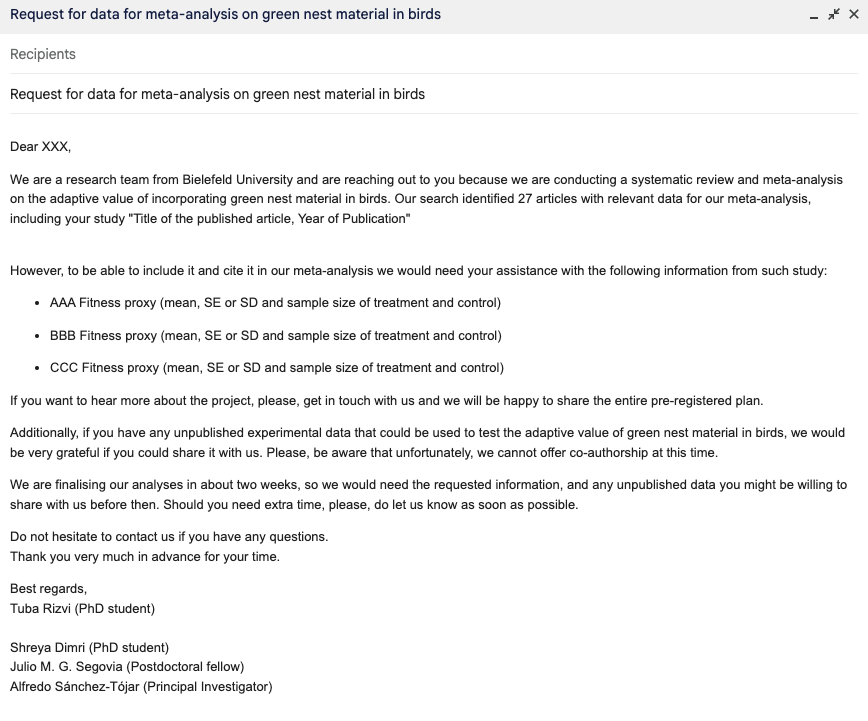Viewport: 868px width, 721px height.
Task: Close and save the draft
Action: click(852, 15)
